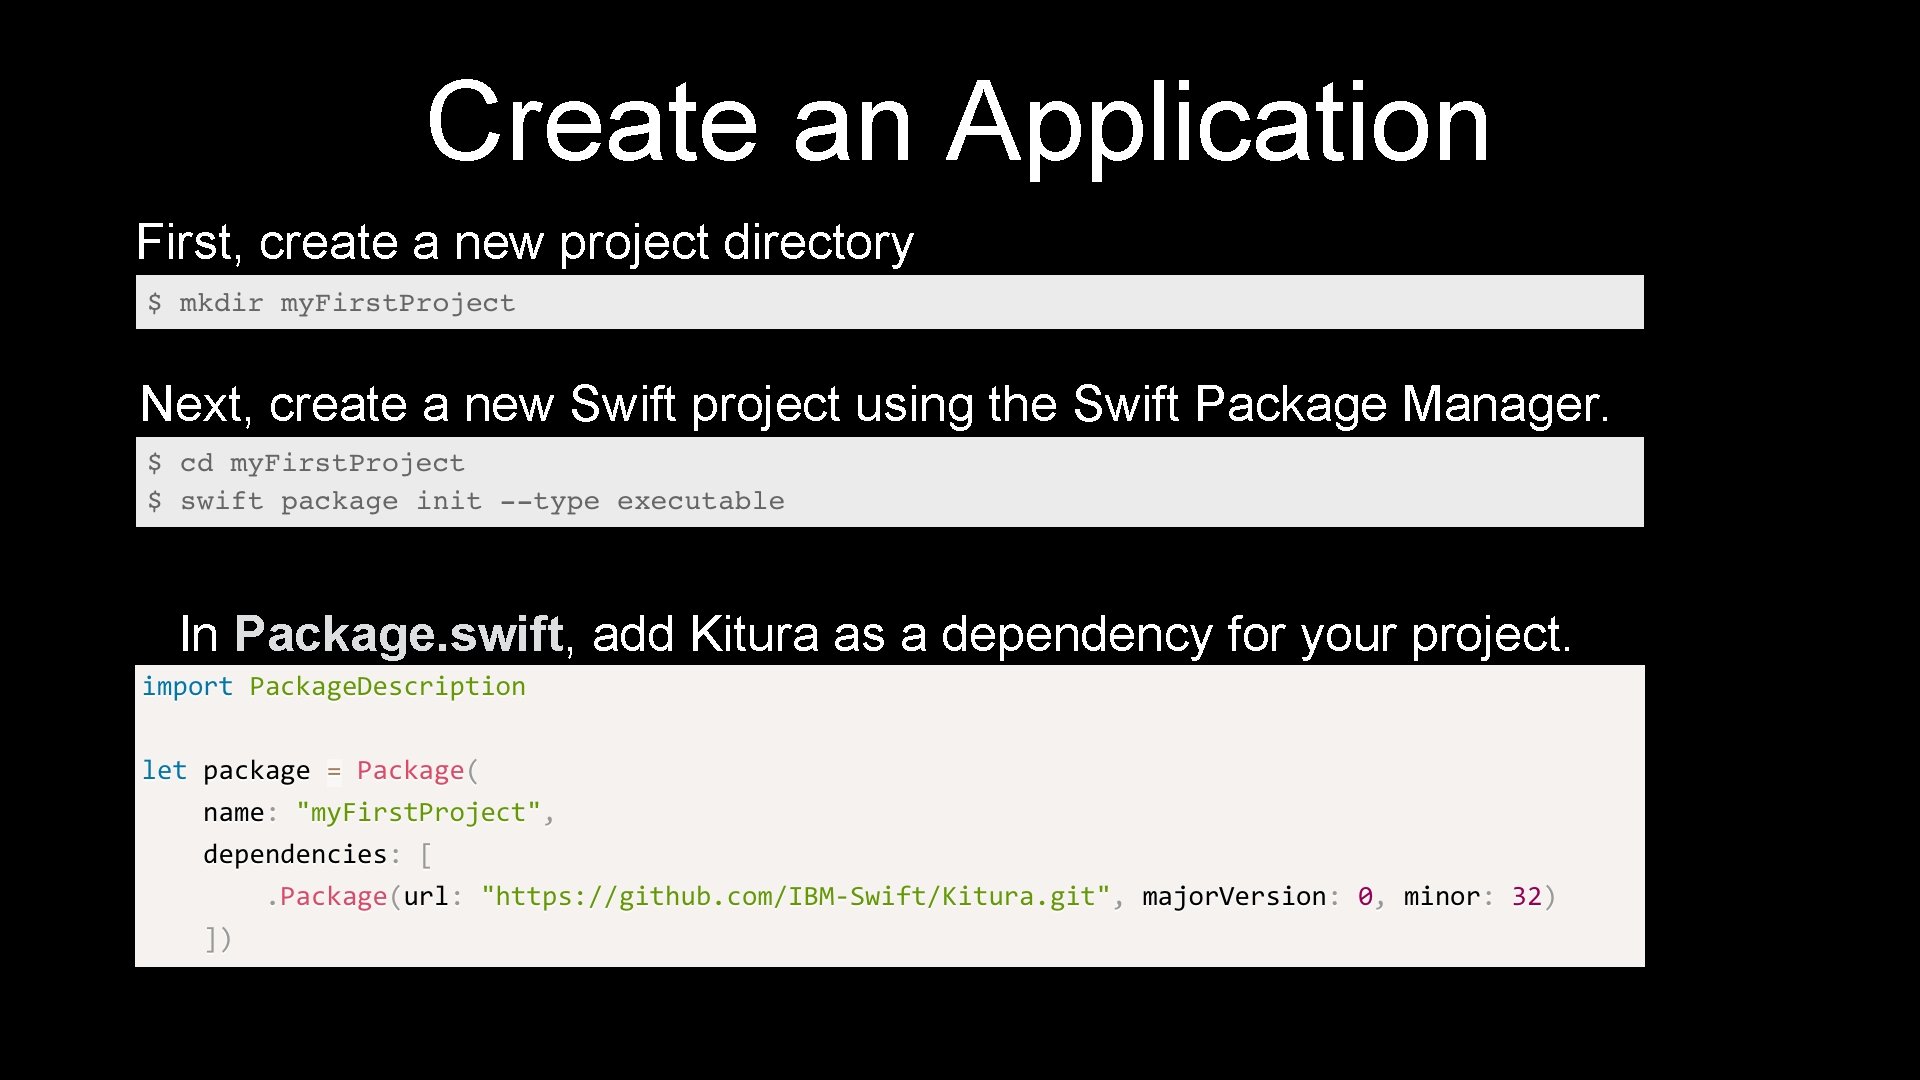This screenshot has width=1920, height=1080.
Task: Click the 'cd myFirstProject' command line
Action: pos(321,463)
